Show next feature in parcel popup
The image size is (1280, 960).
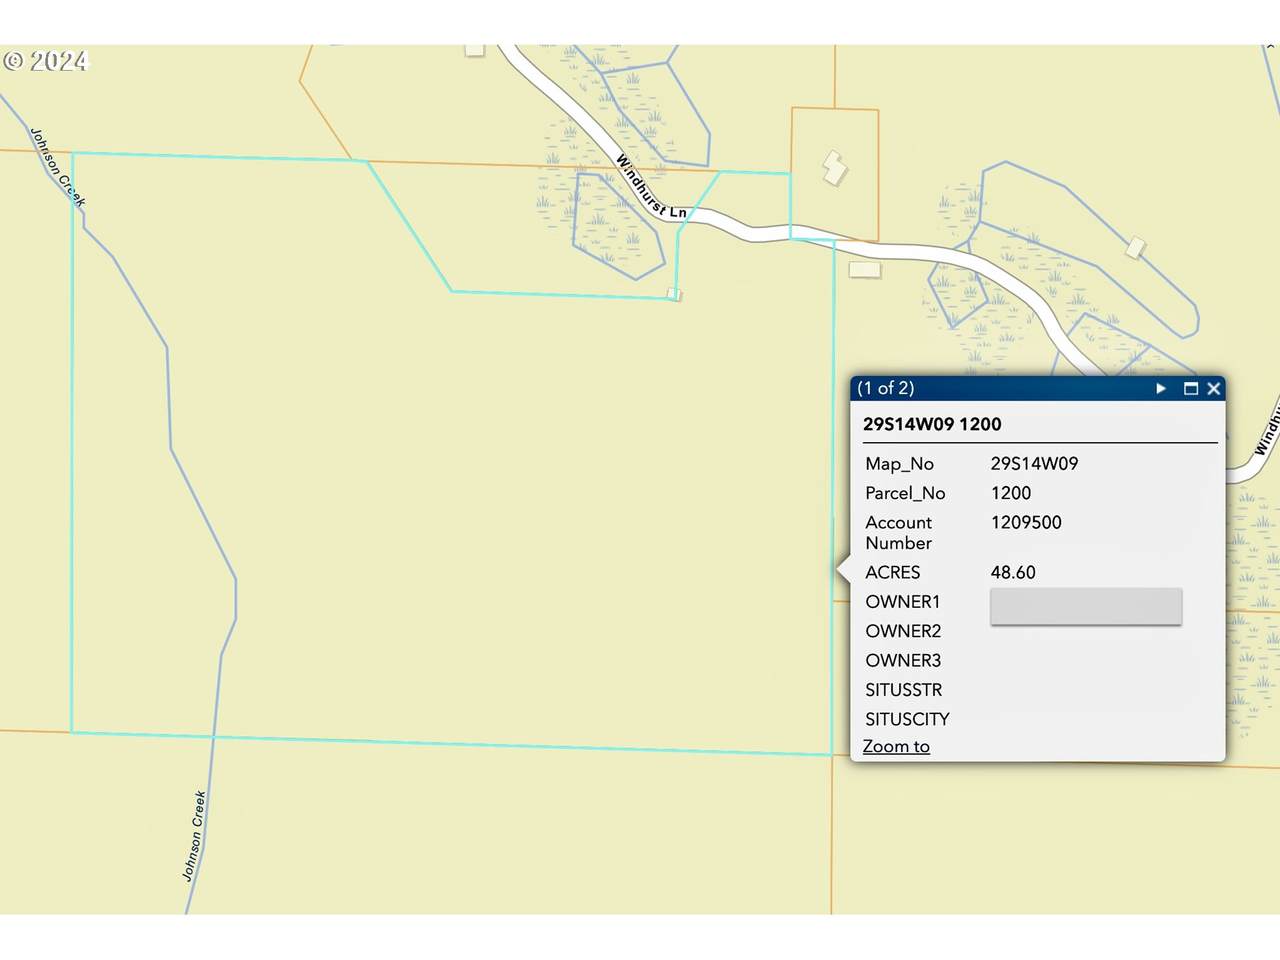[x=1161, y=388]
